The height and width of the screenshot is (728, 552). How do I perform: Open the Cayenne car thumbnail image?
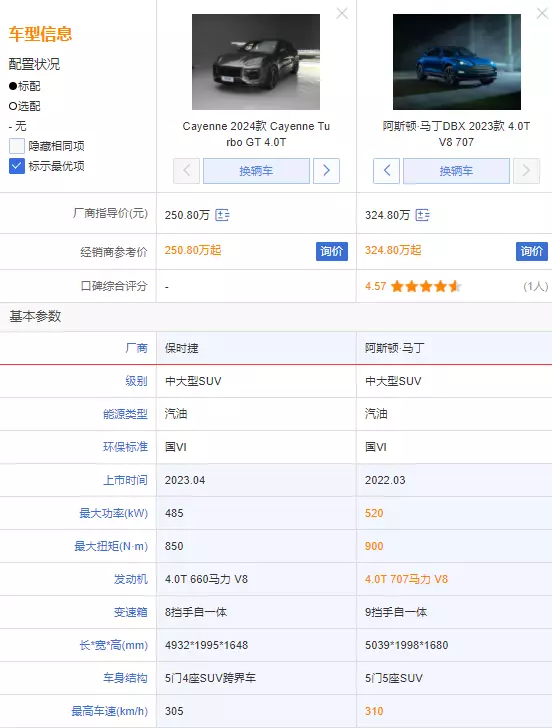point(256,62)
